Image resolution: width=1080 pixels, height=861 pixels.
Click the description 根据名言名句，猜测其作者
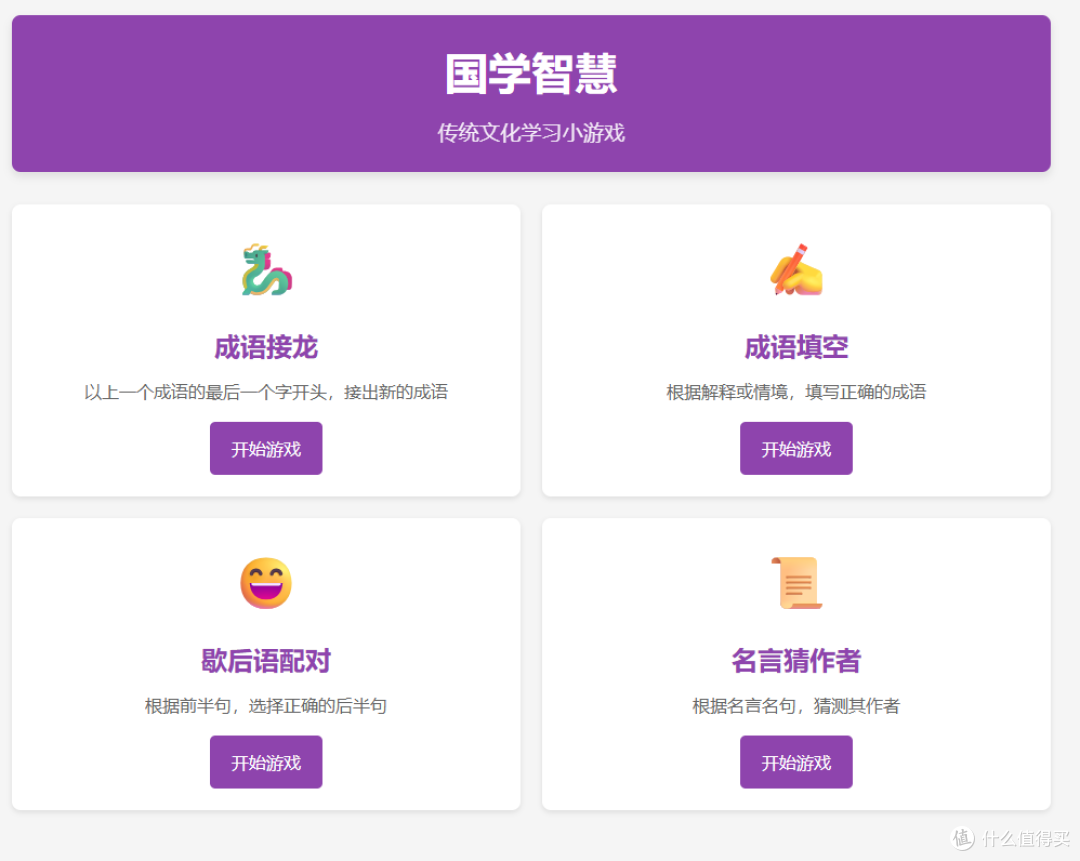(796, 706)
